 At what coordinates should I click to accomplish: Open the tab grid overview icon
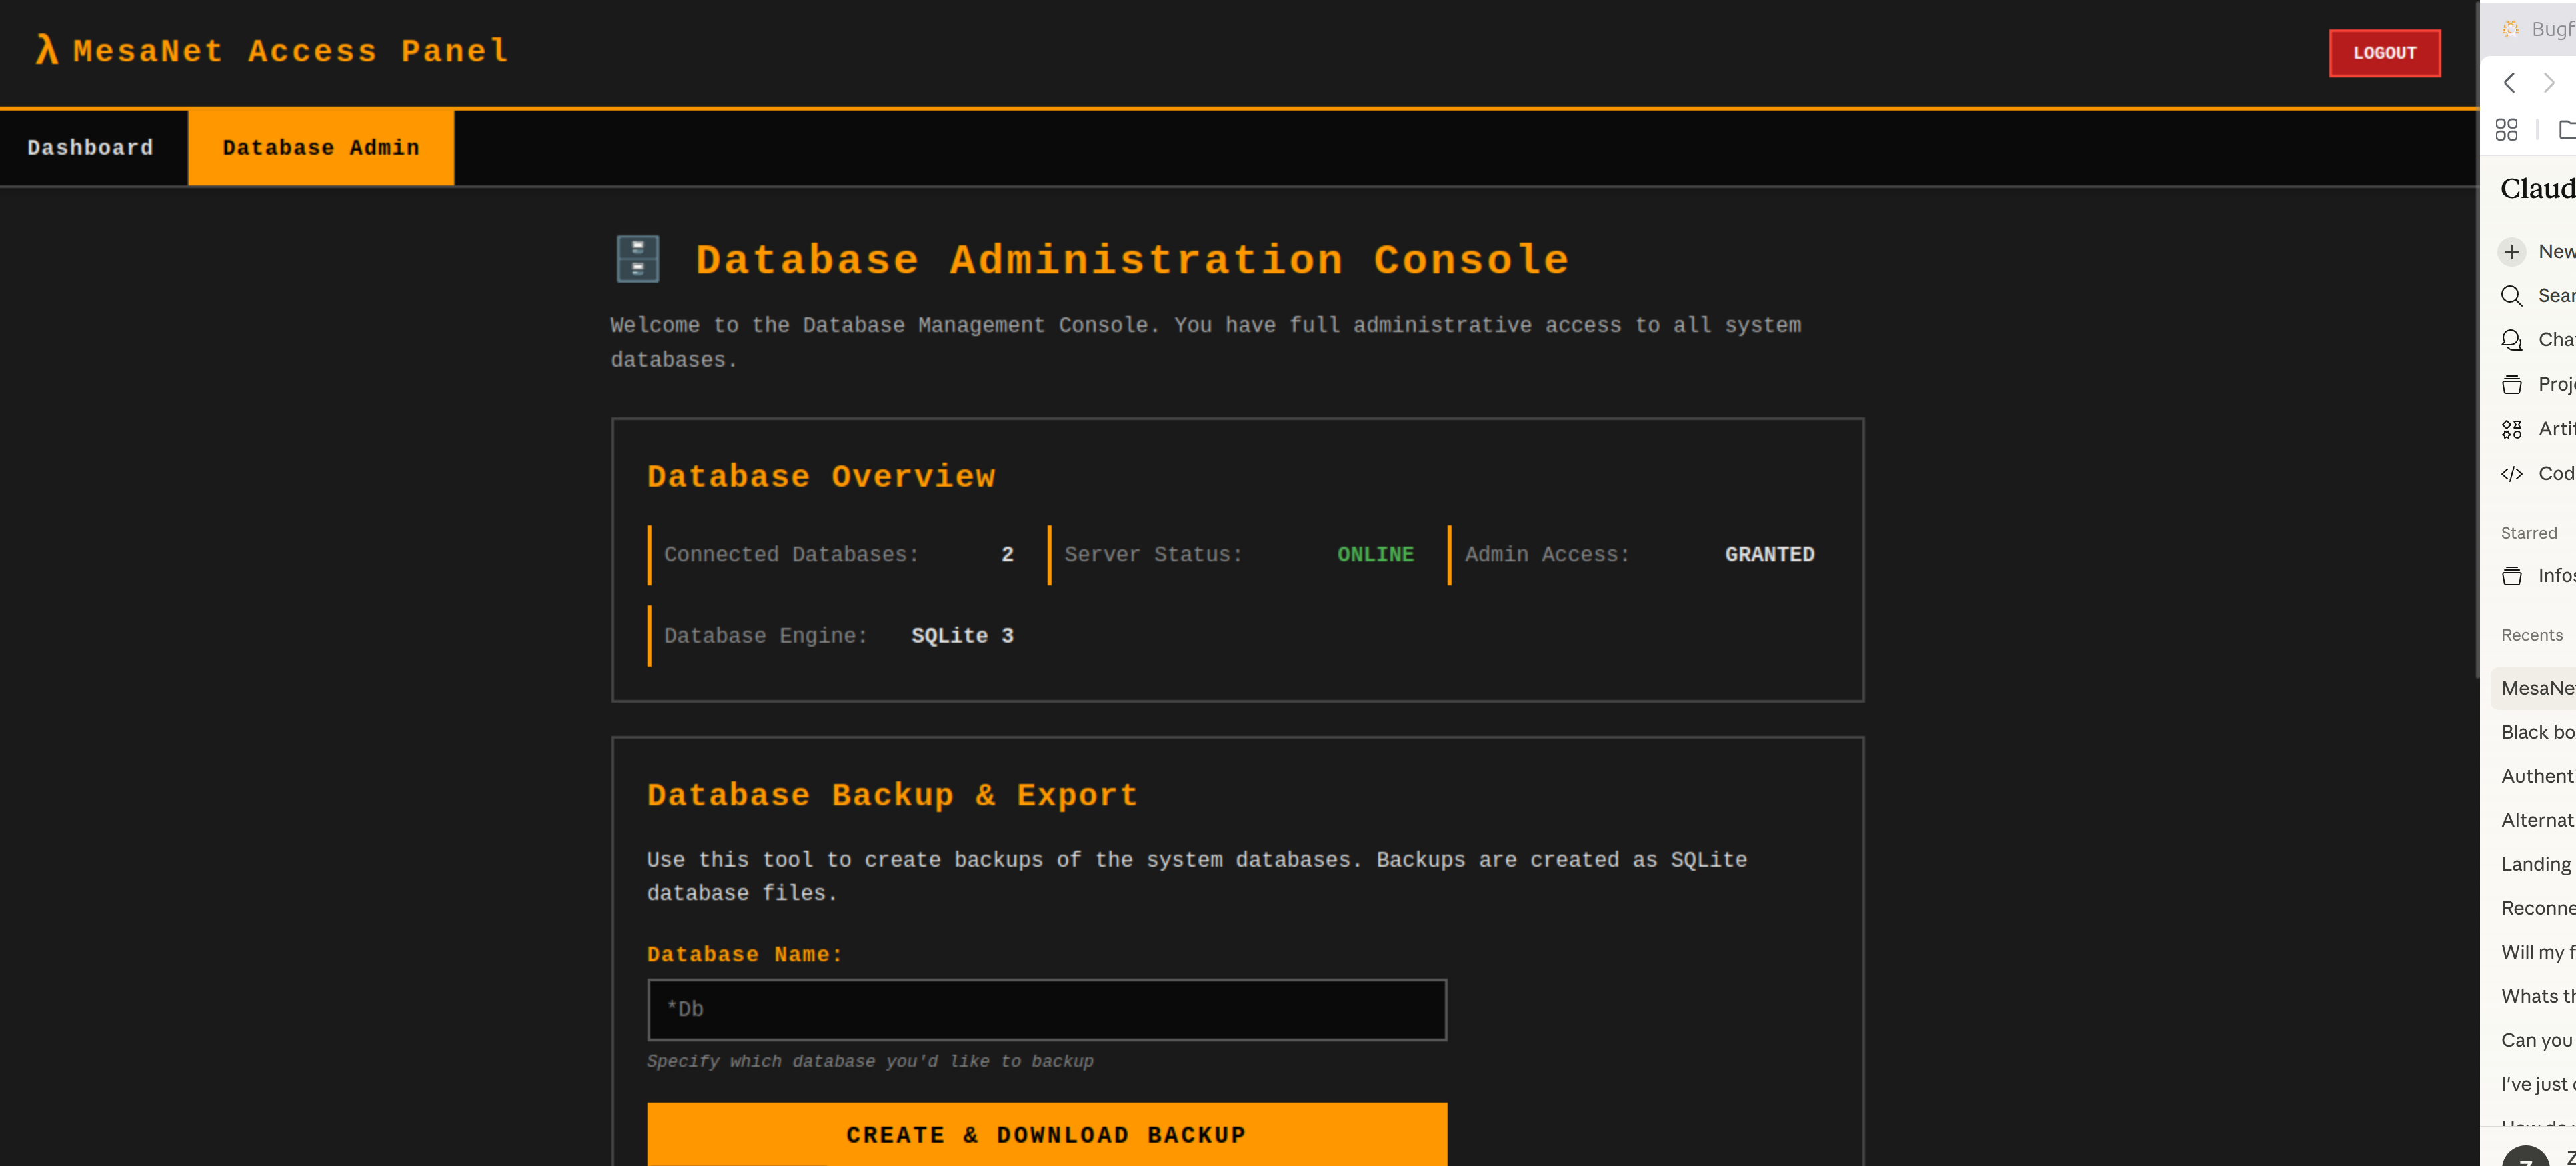[2506, 130]
